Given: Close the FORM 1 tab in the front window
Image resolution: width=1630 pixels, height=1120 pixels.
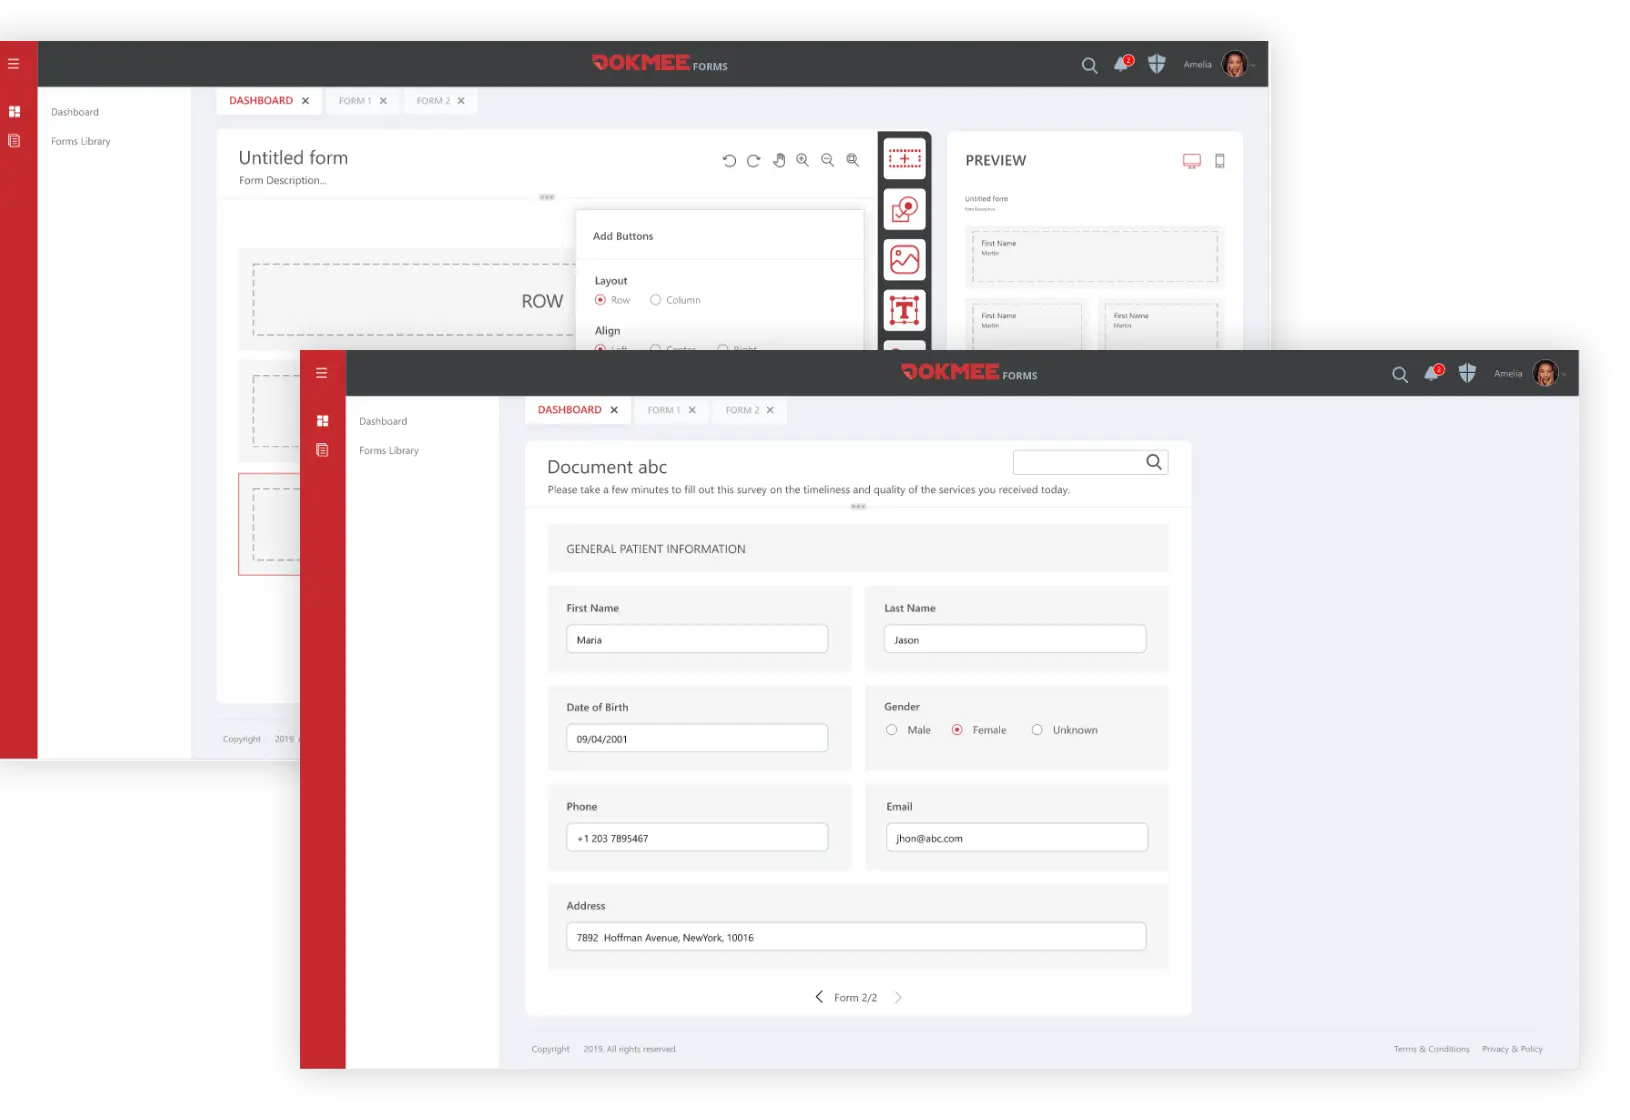Looking at the screenshot, I should (692, 410).
